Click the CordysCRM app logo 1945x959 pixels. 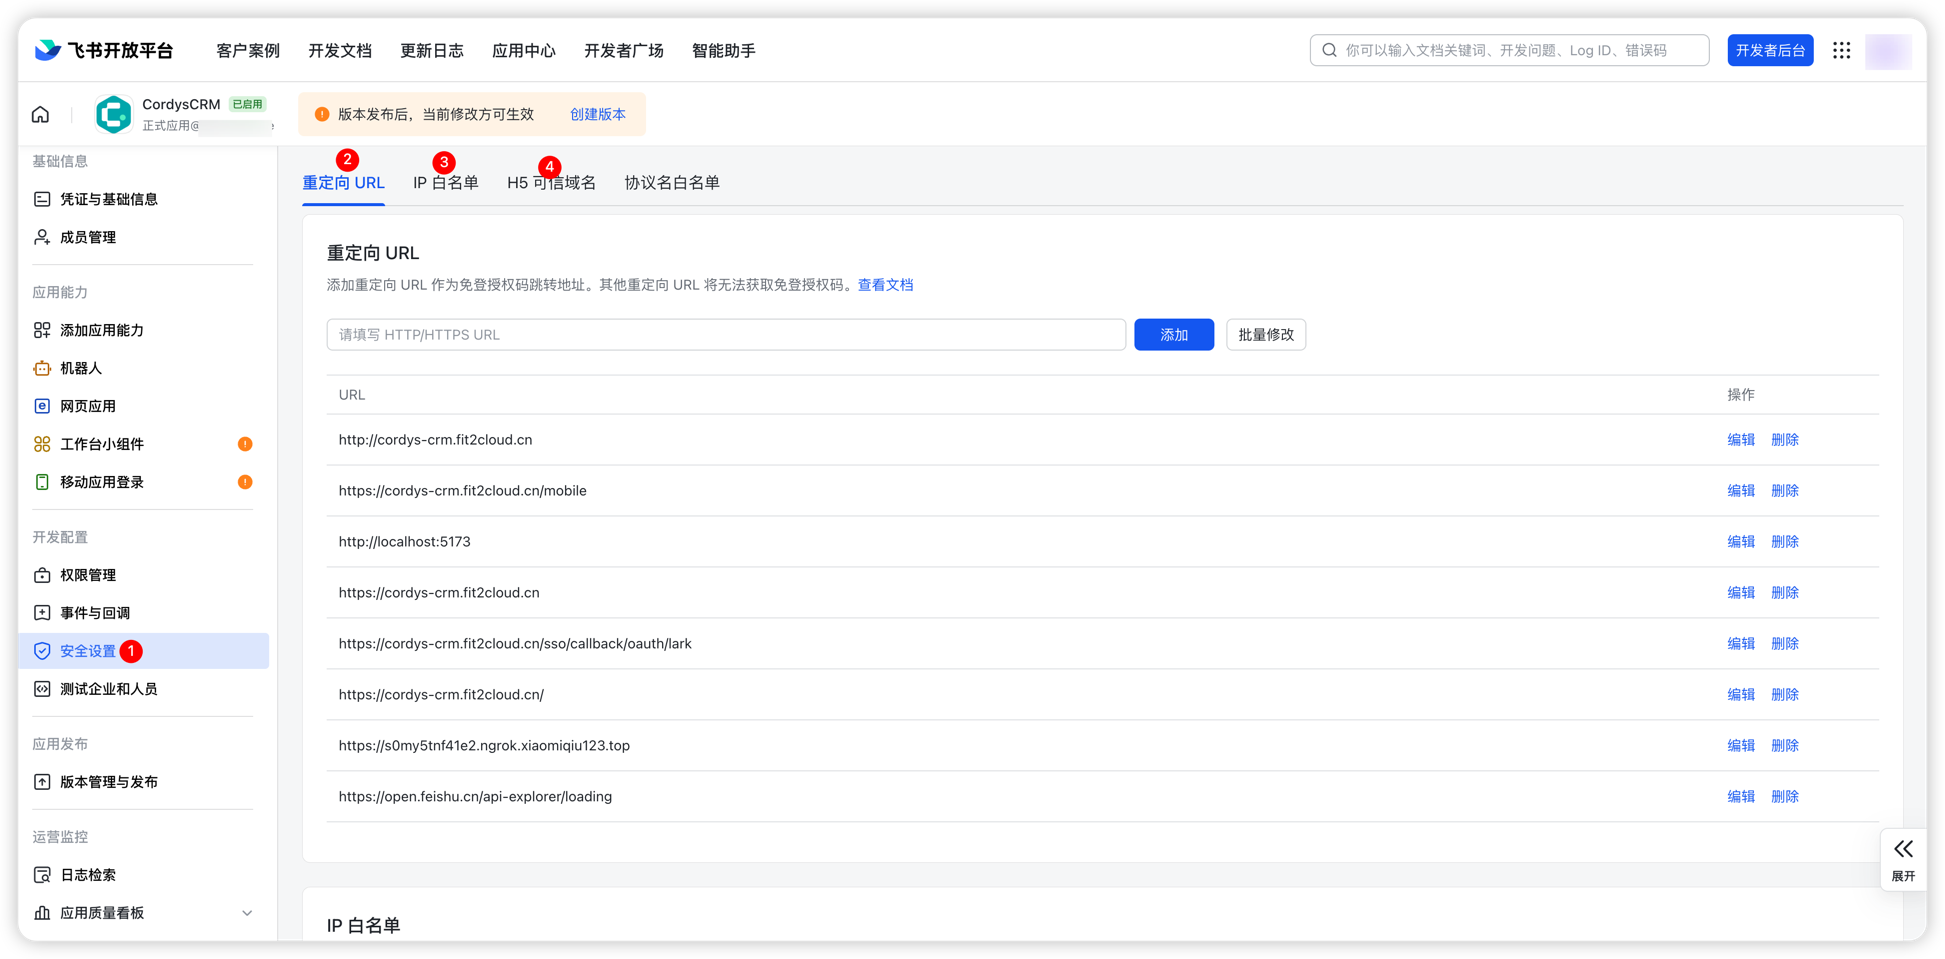coord(114,114)
